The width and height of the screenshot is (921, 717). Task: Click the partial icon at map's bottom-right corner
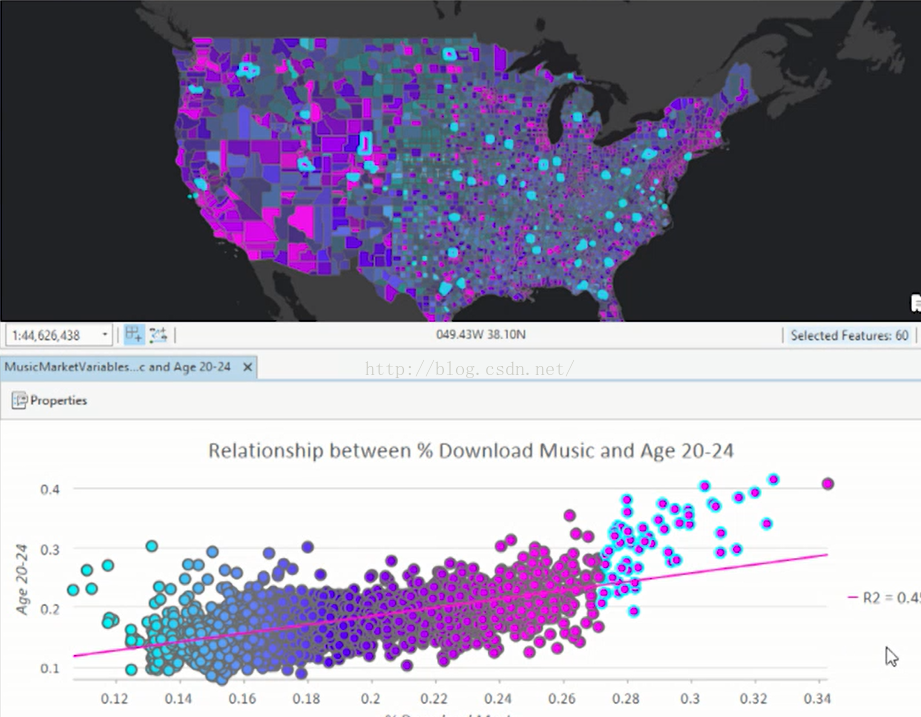pos(914,303)
